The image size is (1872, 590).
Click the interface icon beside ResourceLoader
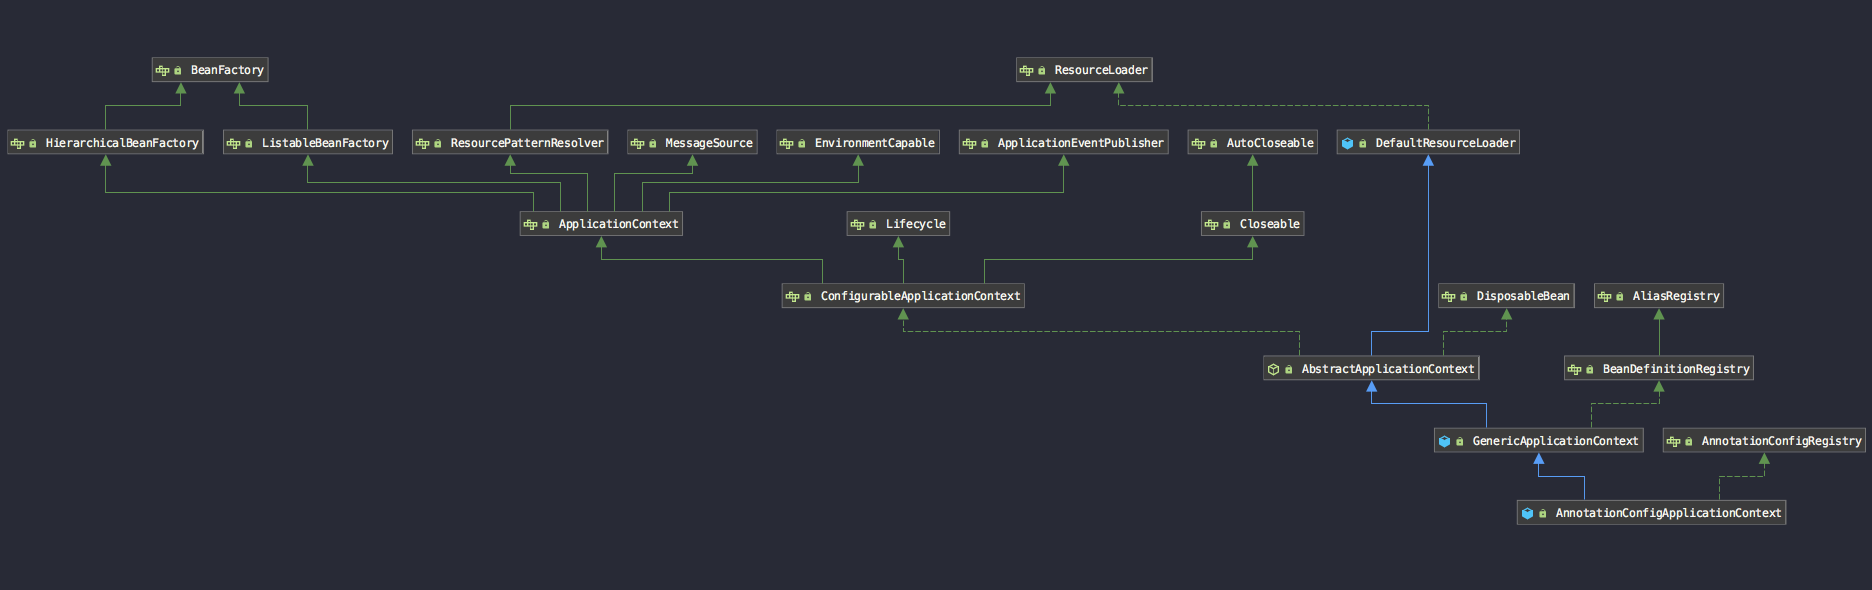point(1026,70)
